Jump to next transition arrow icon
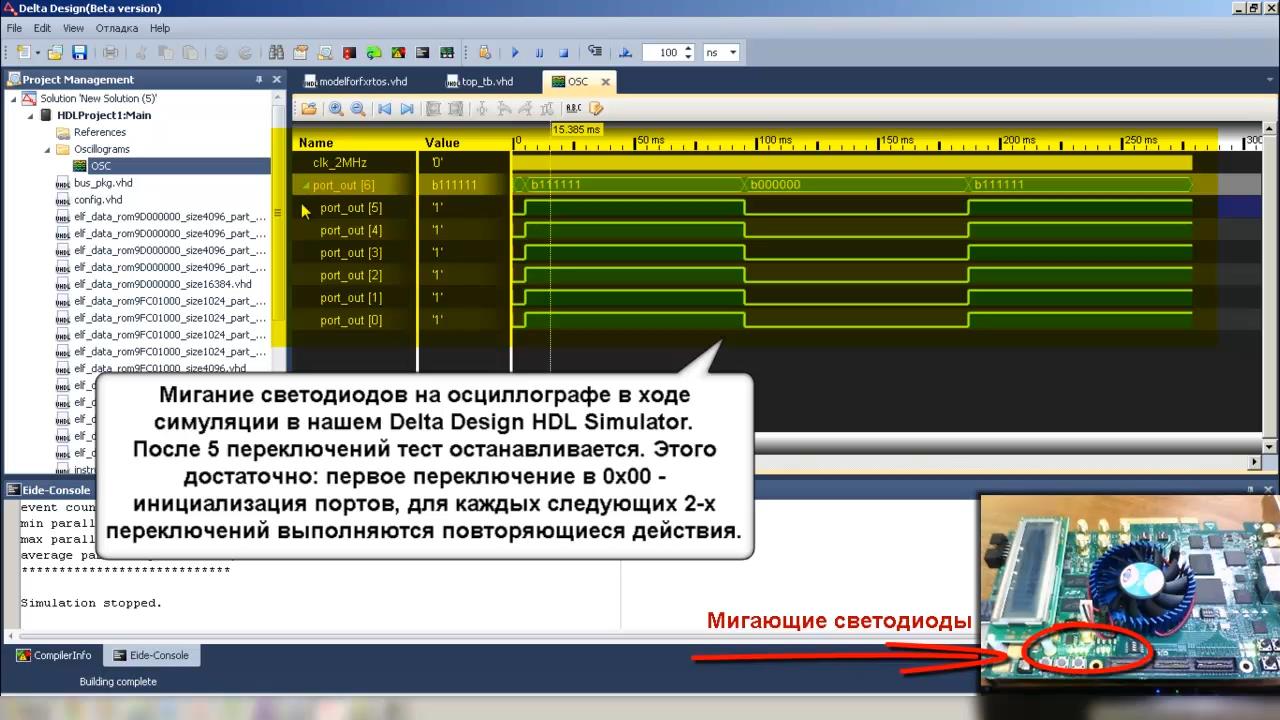 click(x=407, y=109)
